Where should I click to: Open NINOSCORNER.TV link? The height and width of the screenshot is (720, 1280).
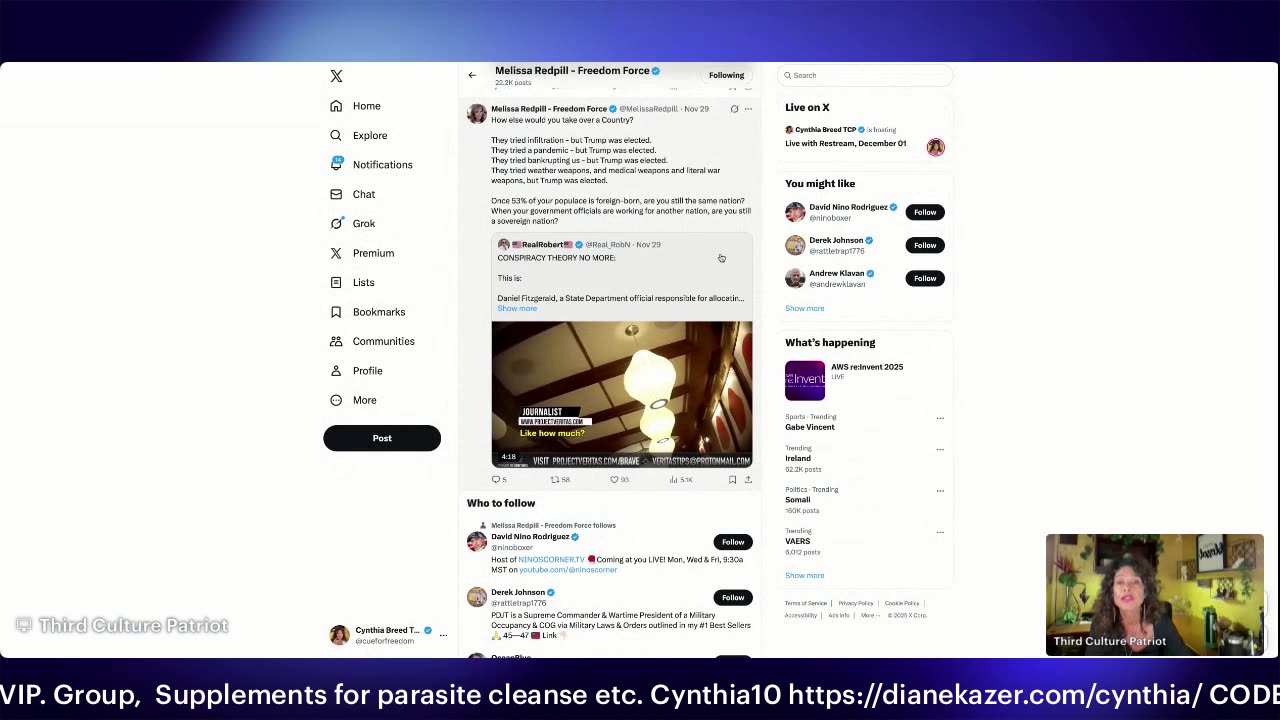(551, 560)
